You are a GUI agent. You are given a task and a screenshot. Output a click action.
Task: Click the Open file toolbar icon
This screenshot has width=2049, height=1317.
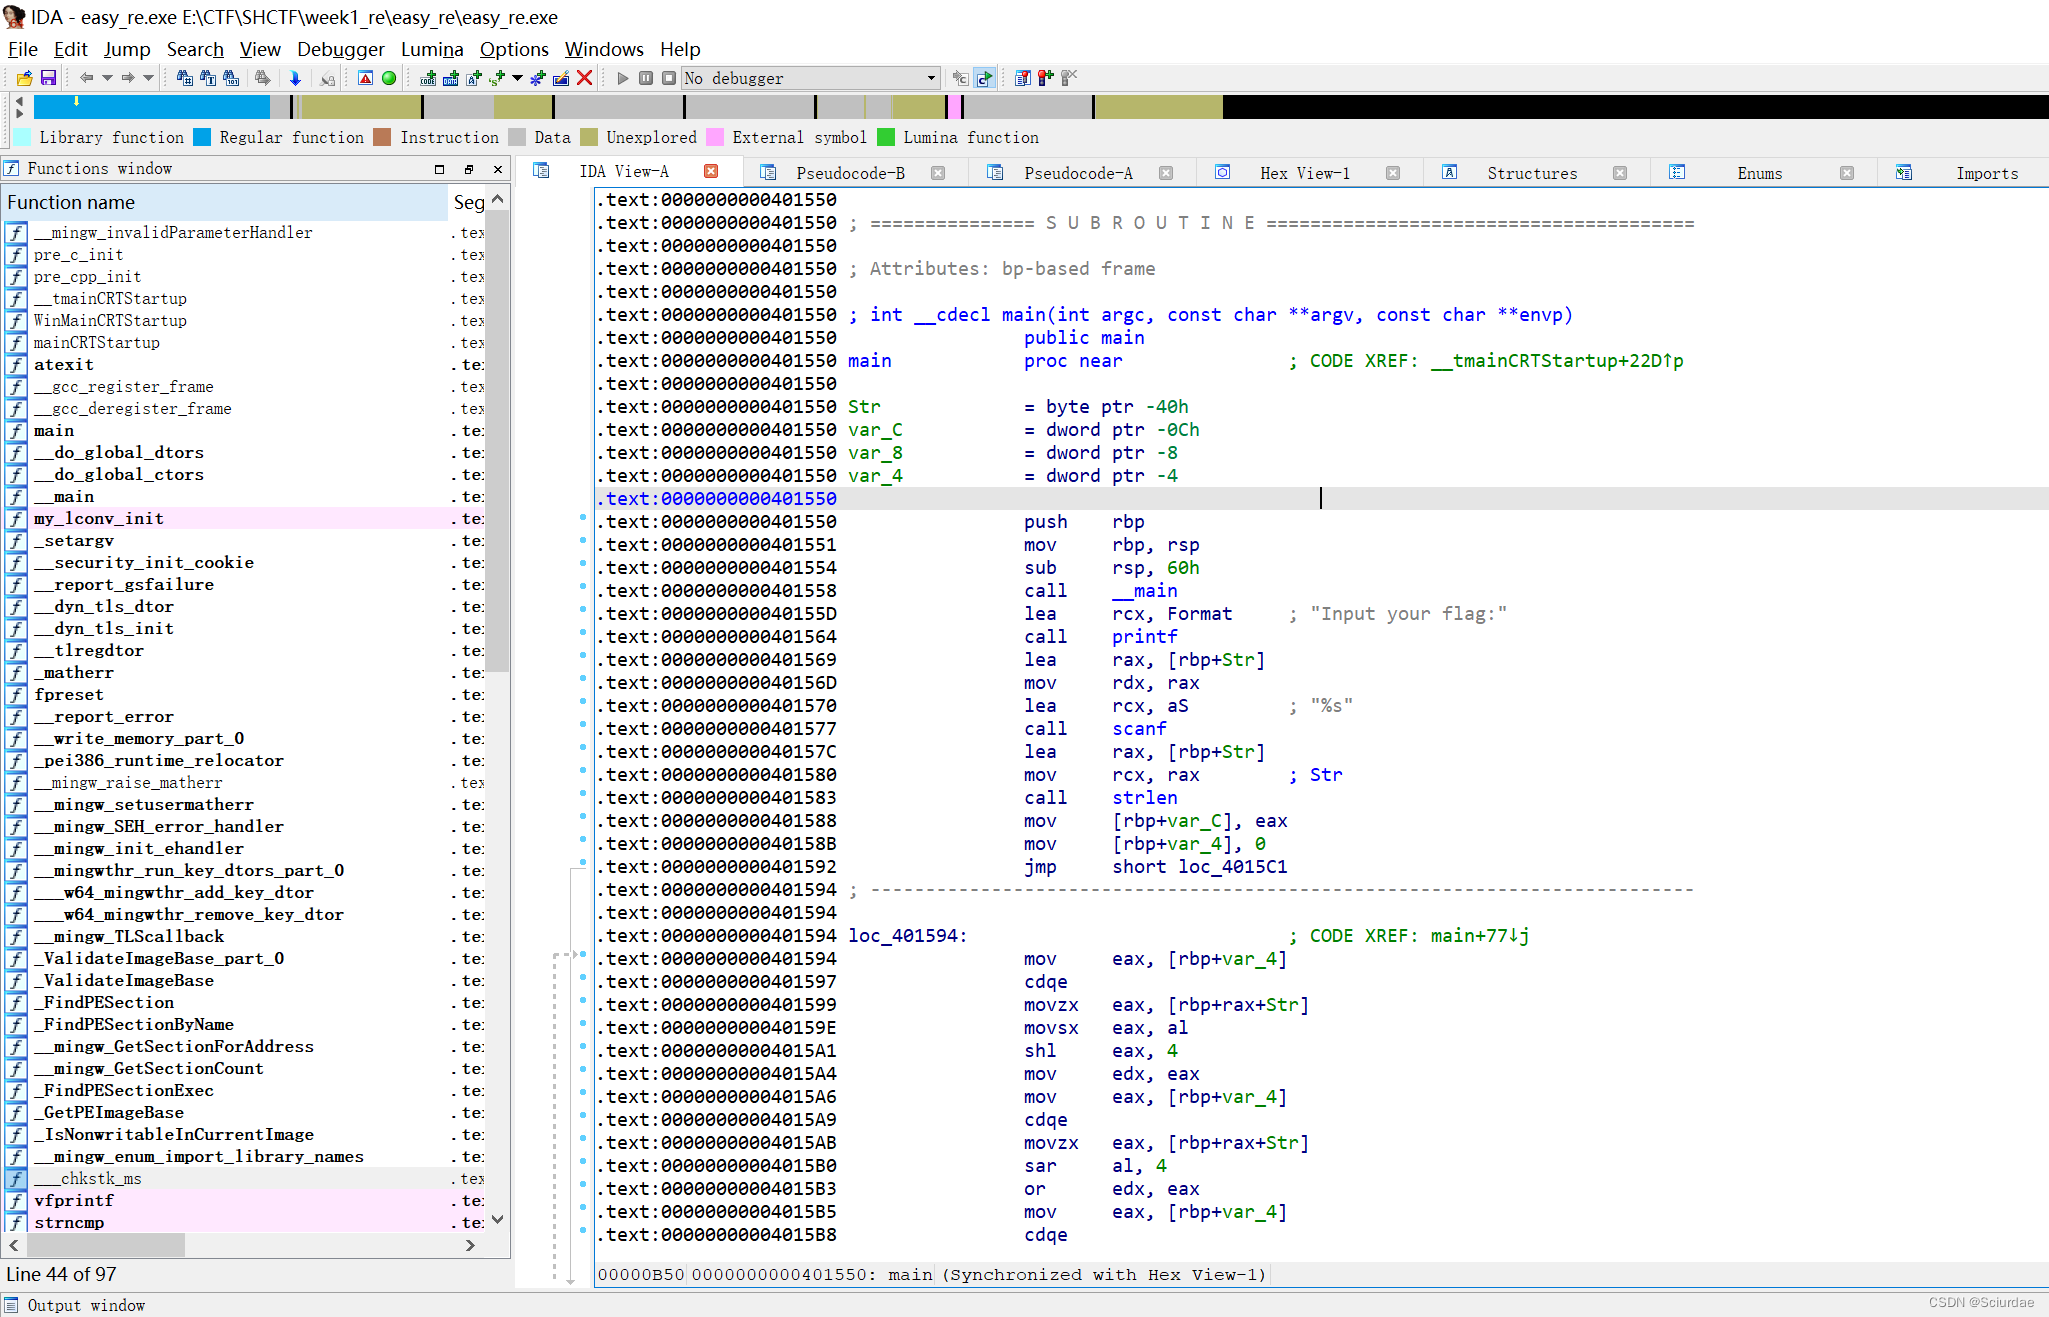click(x=24, y=78)
